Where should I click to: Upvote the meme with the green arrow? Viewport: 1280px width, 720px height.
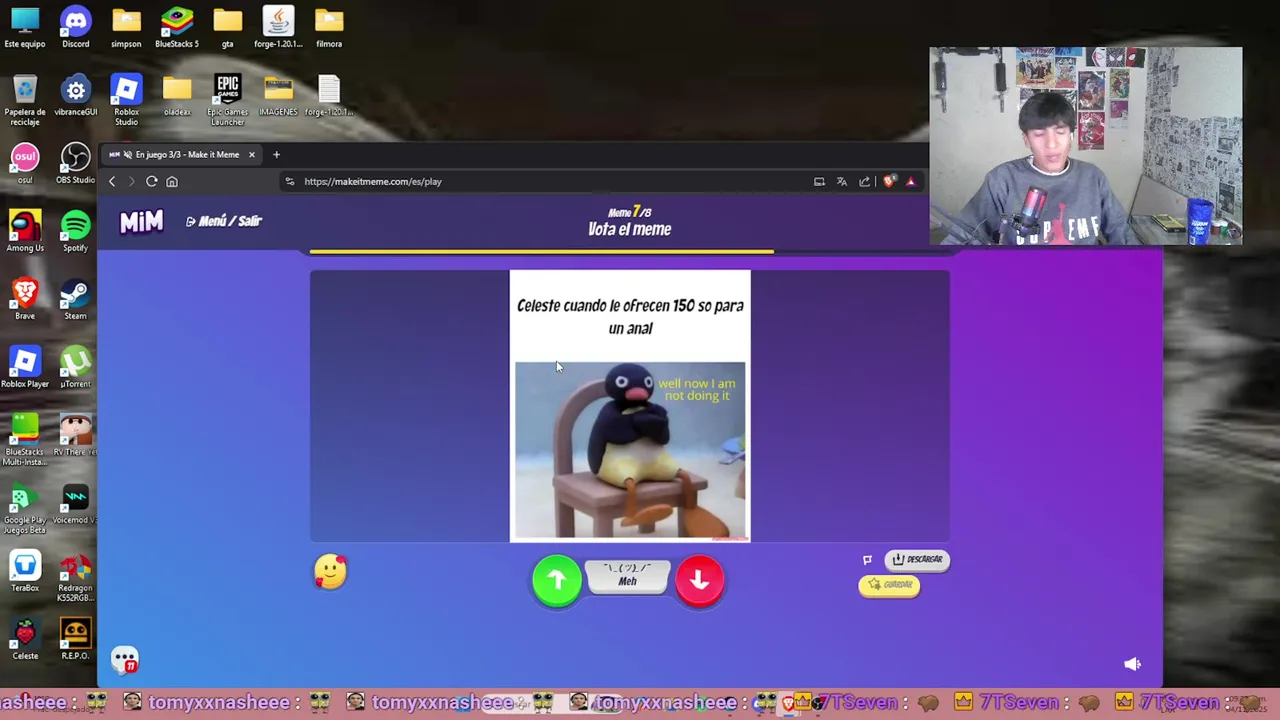(557, 580)
